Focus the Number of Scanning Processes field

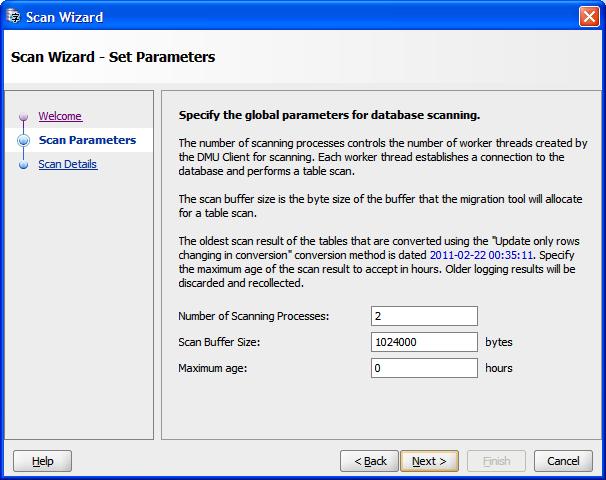(x=423, y=316)
